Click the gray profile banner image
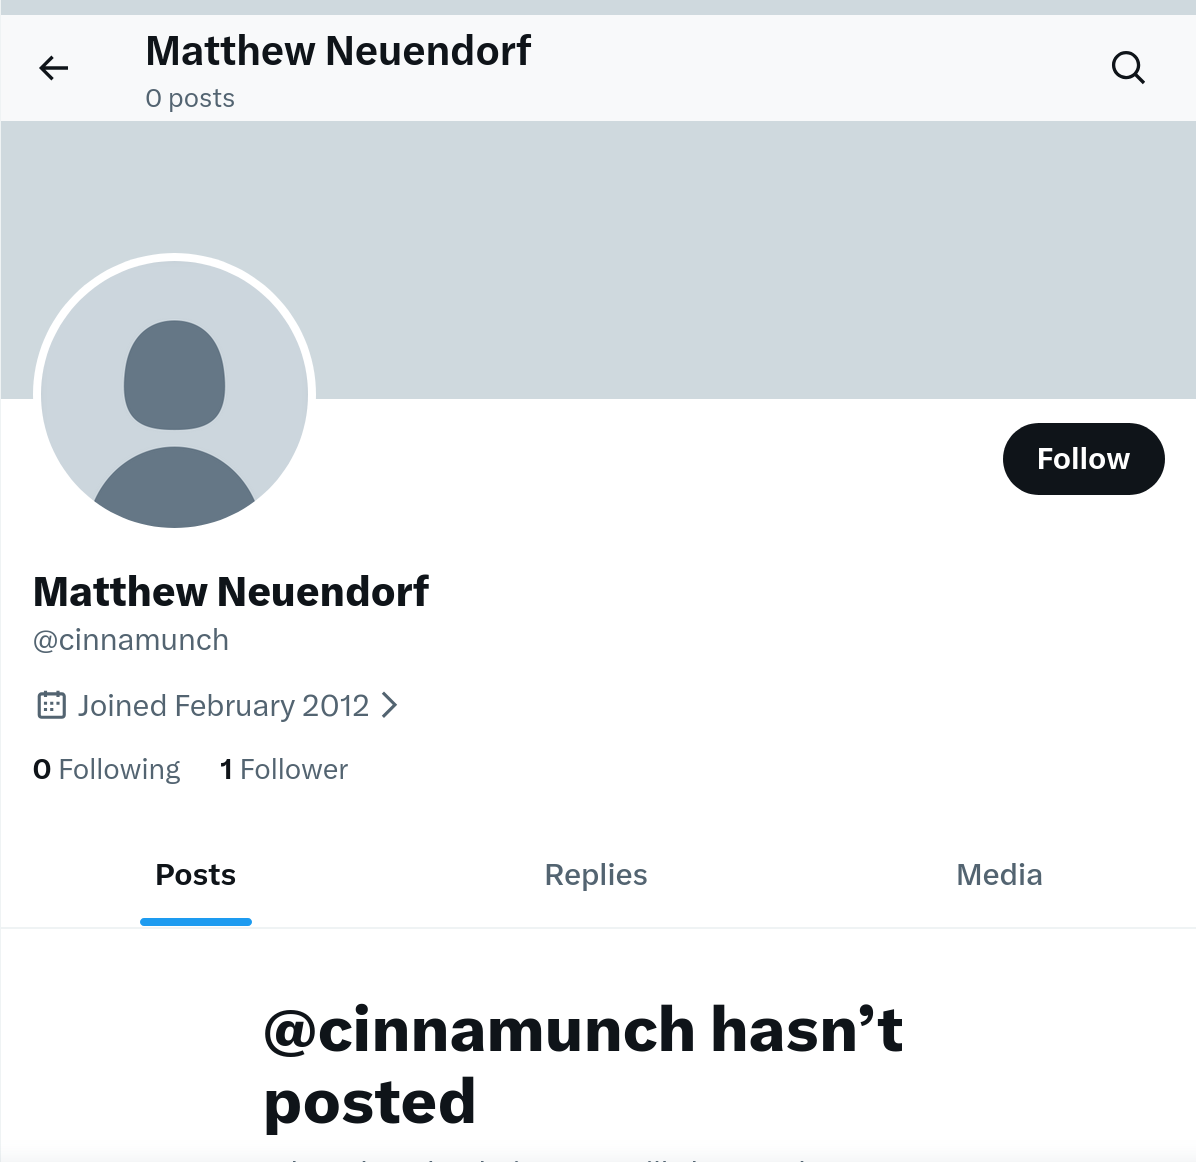The image size is (1196, 1162). point(700,260)
